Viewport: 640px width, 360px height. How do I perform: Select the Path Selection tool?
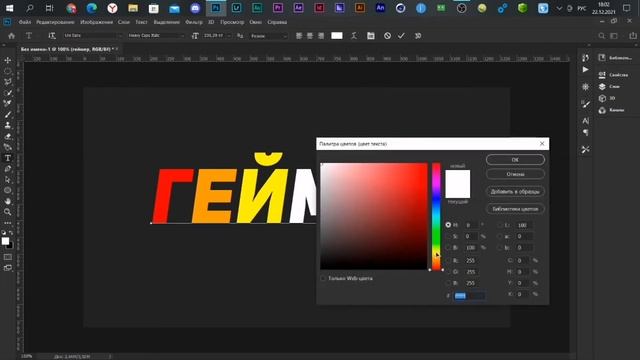point(7,180)
